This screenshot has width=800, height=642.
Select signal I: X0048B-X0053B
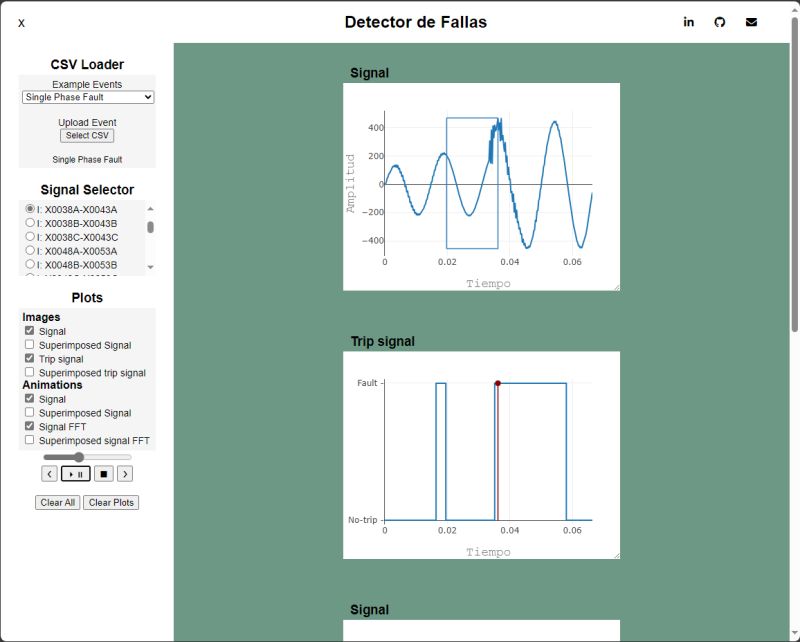tap(30, 264)
